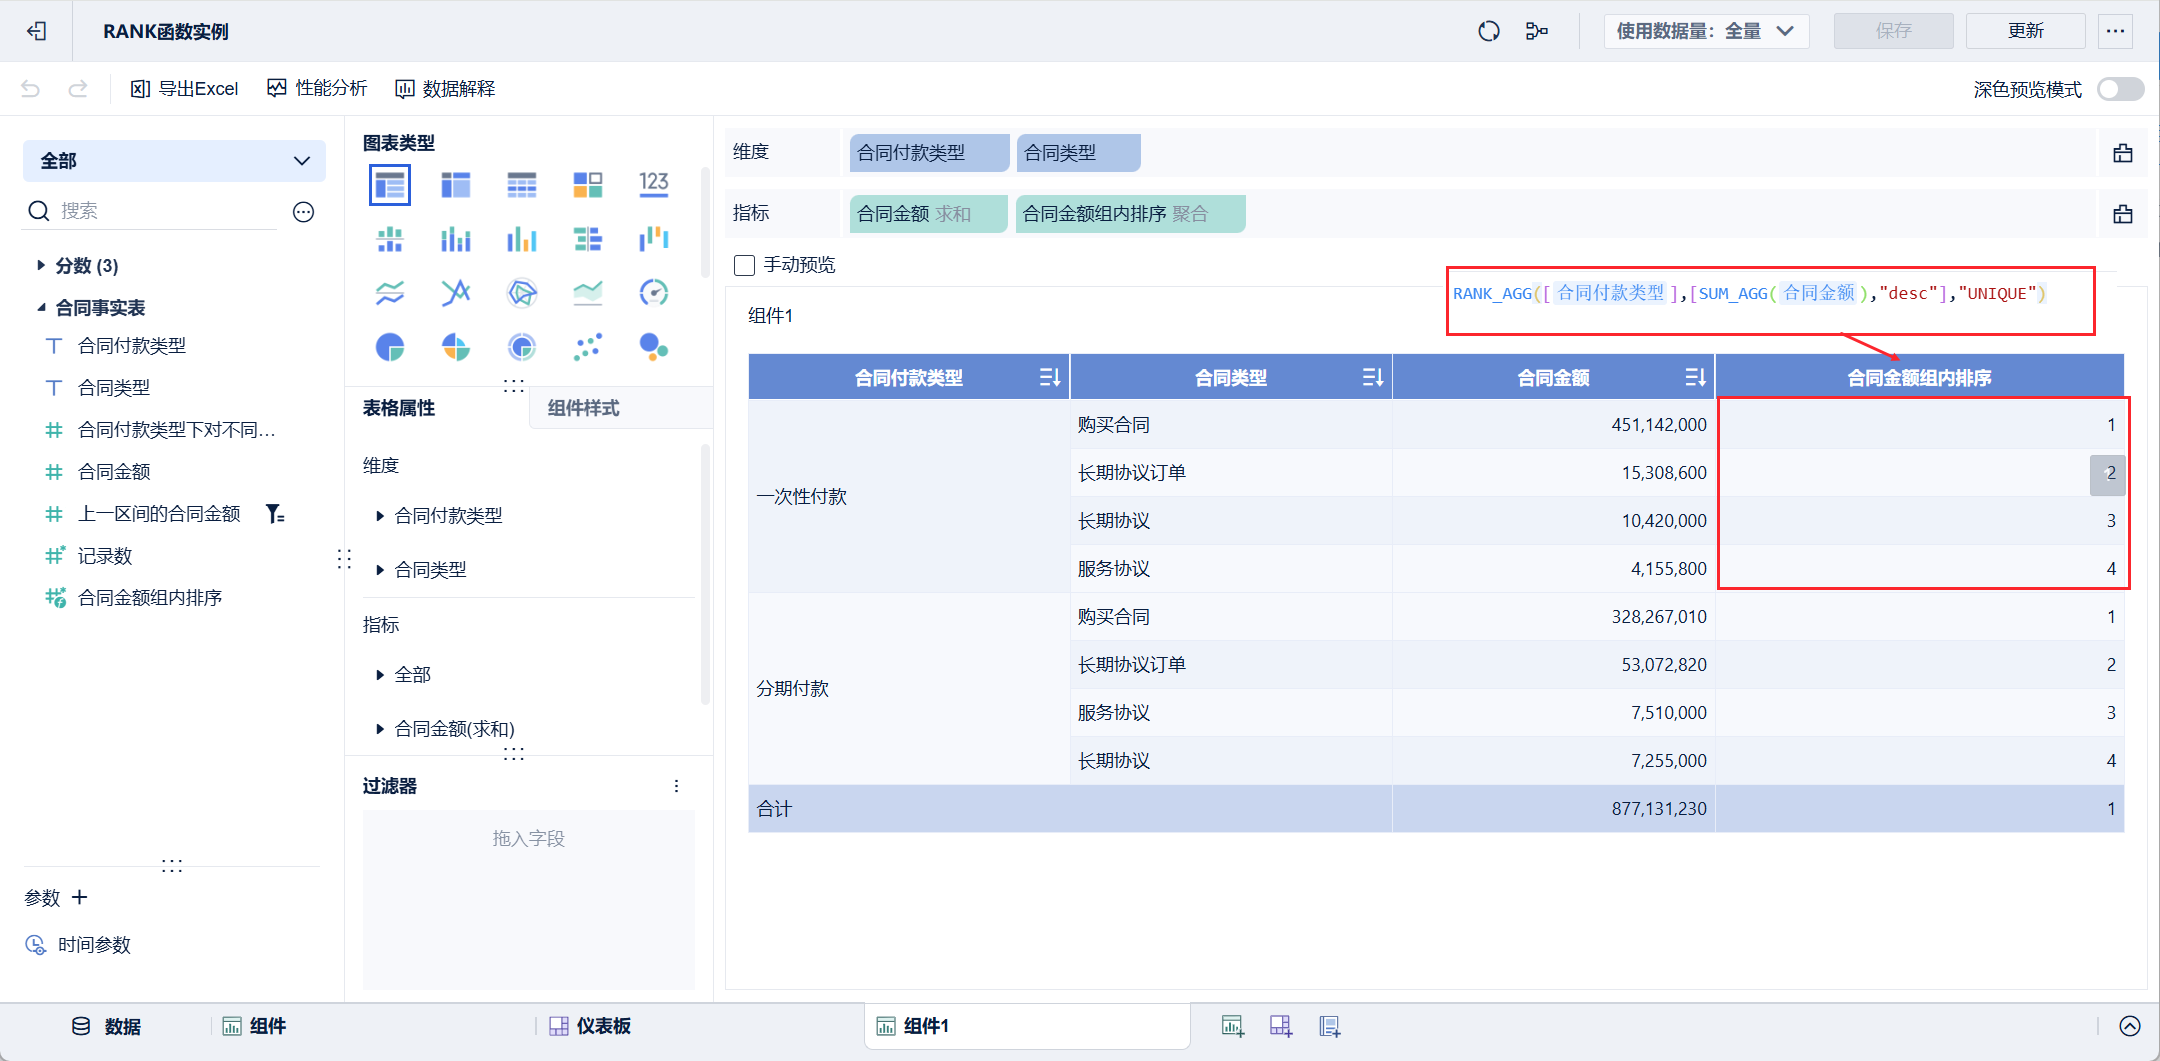Open sort options on 合同类型 column header
The image size is (2160, 1061).
pyautogui.click(x=1373, y=377)
